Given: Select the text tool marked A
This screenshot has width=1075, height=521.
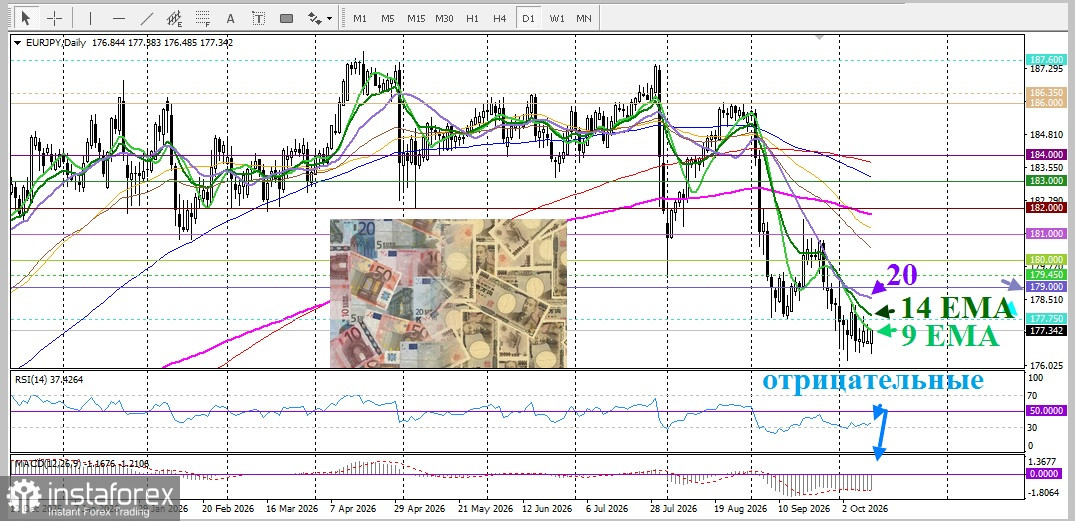Looking at the screenshot, I should [x=230, y=18].
